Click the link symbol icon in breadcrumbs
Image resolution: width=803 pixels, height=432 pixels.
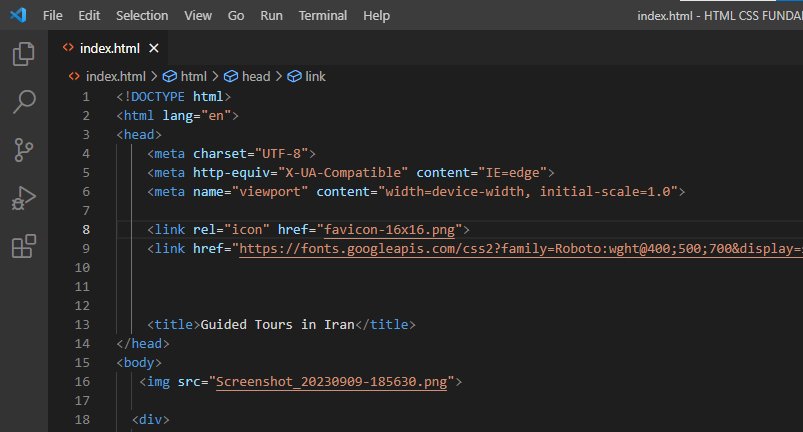pyautogui.click(x=294, y=76)
